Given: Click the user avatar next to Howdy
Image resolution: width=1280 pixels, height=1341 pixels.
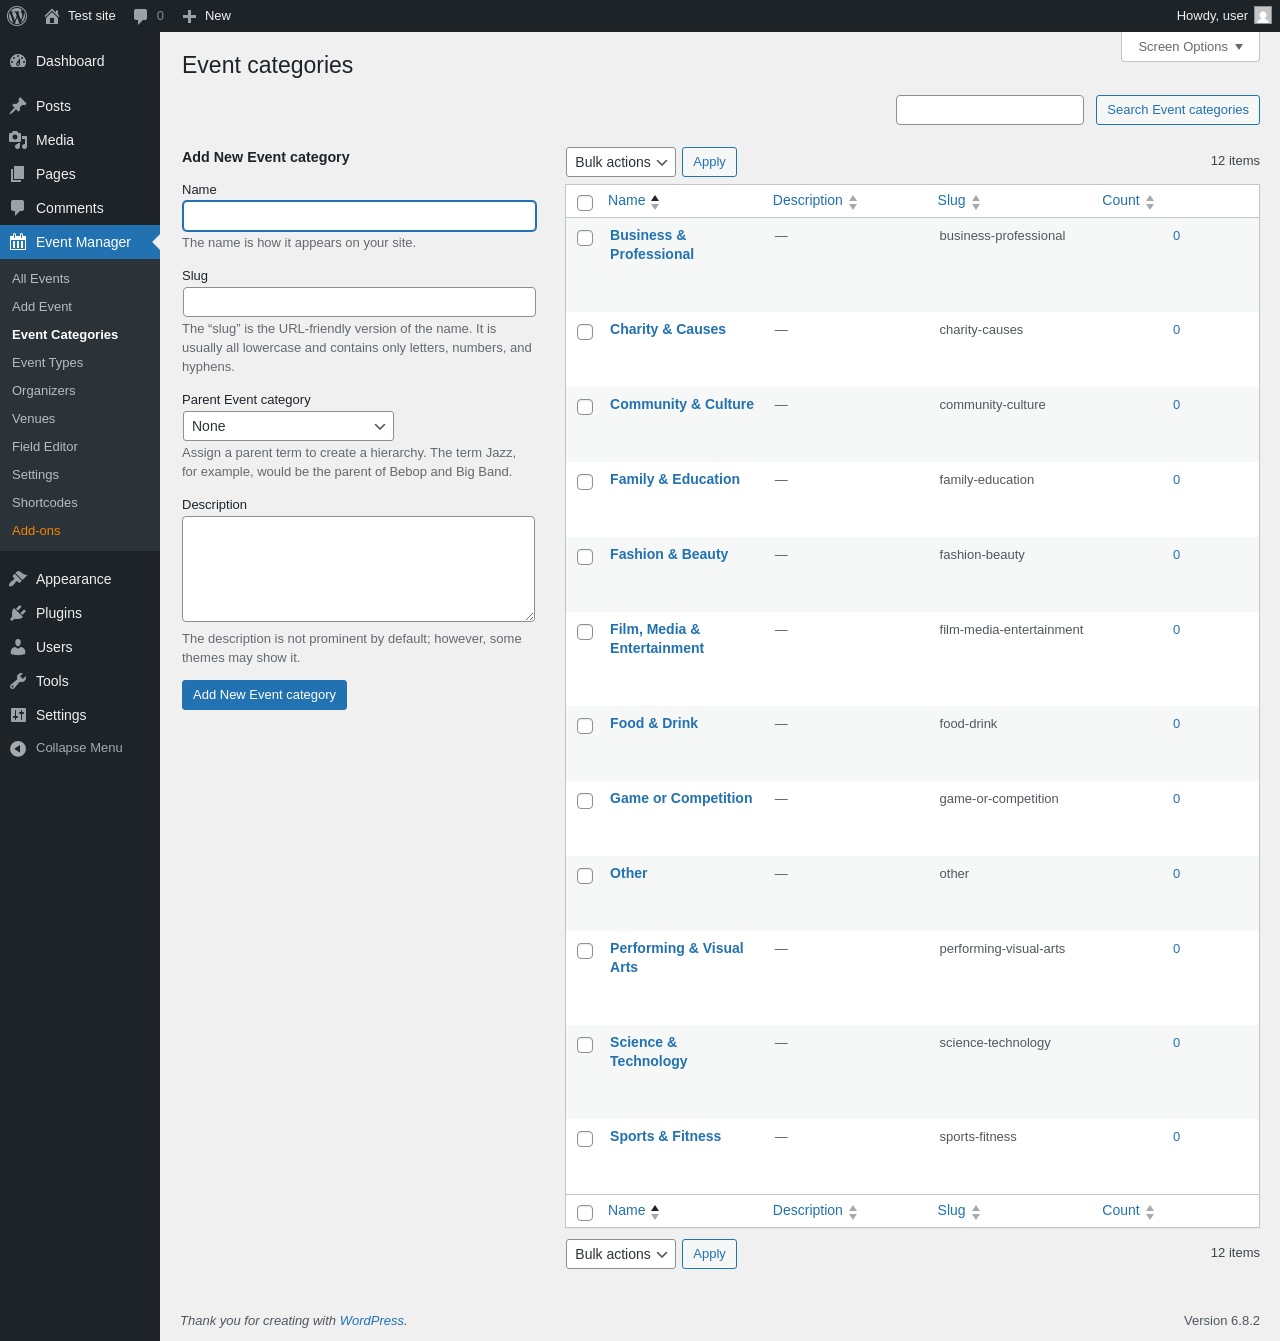Looking at the screenshot, I should click(1263, 15).
